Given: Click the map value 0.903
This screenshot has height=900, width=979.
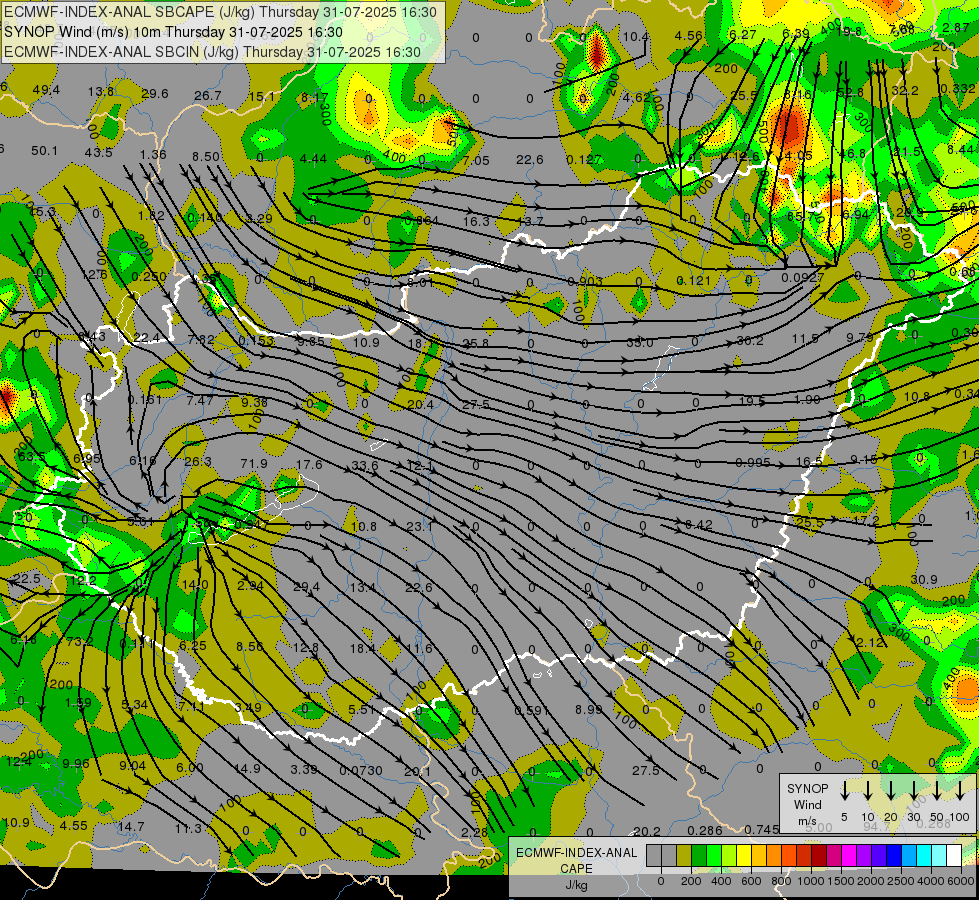Looking at the screenshot, I should [x=585, y=282].
